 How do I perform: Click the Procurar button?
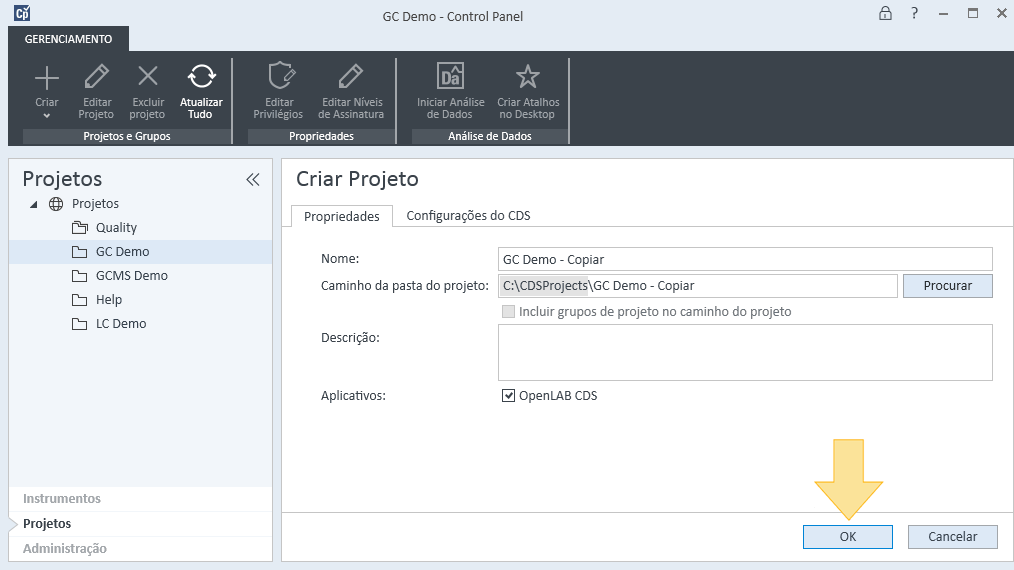[947, 285]
